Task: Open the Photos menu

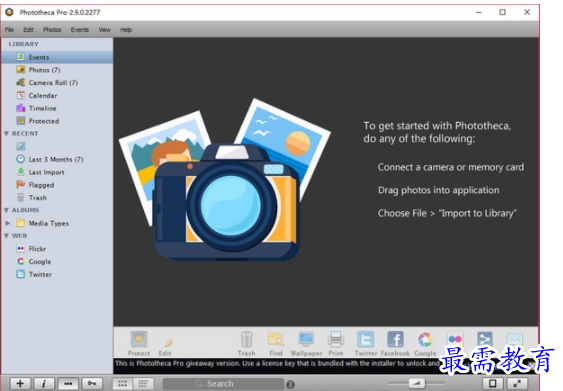Action: click(52, 30)
